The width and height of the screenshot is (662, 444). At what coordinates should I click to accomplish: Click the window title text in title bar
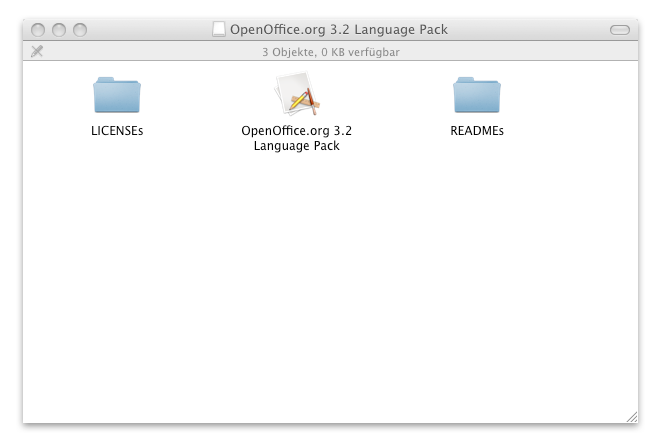pos(339,29)
